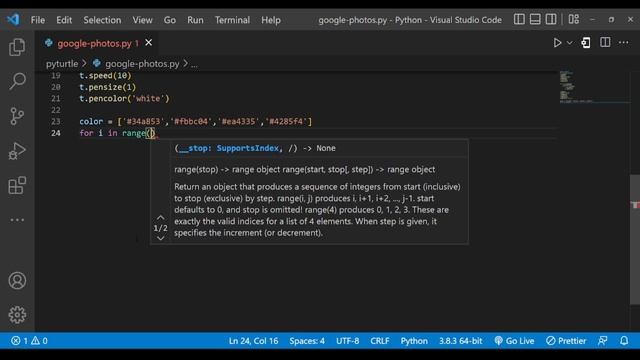
Task: Open the Source Control view
Action: tap(17, 116)
